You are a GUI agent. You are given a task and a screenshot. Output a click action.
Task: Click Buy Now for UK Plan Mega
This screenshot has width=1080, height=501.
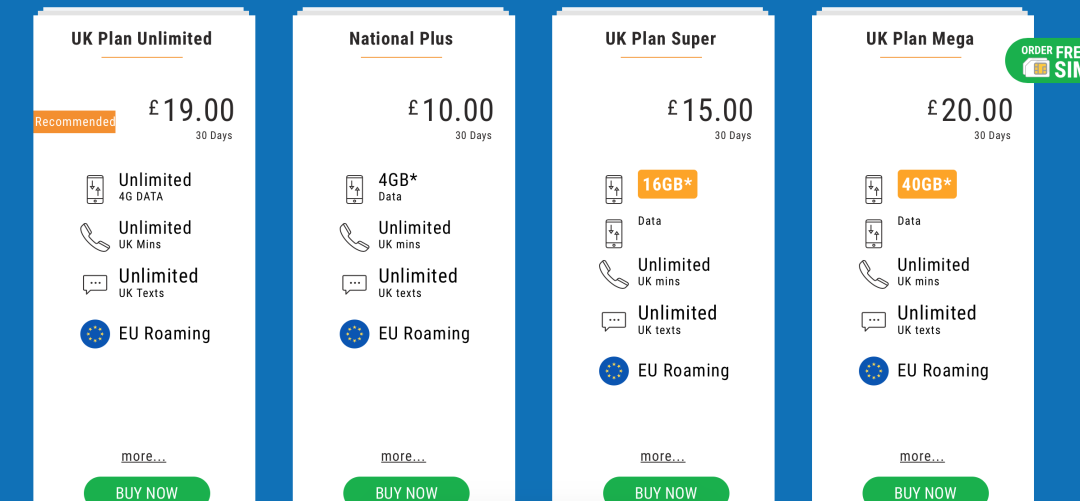(925, 490)
